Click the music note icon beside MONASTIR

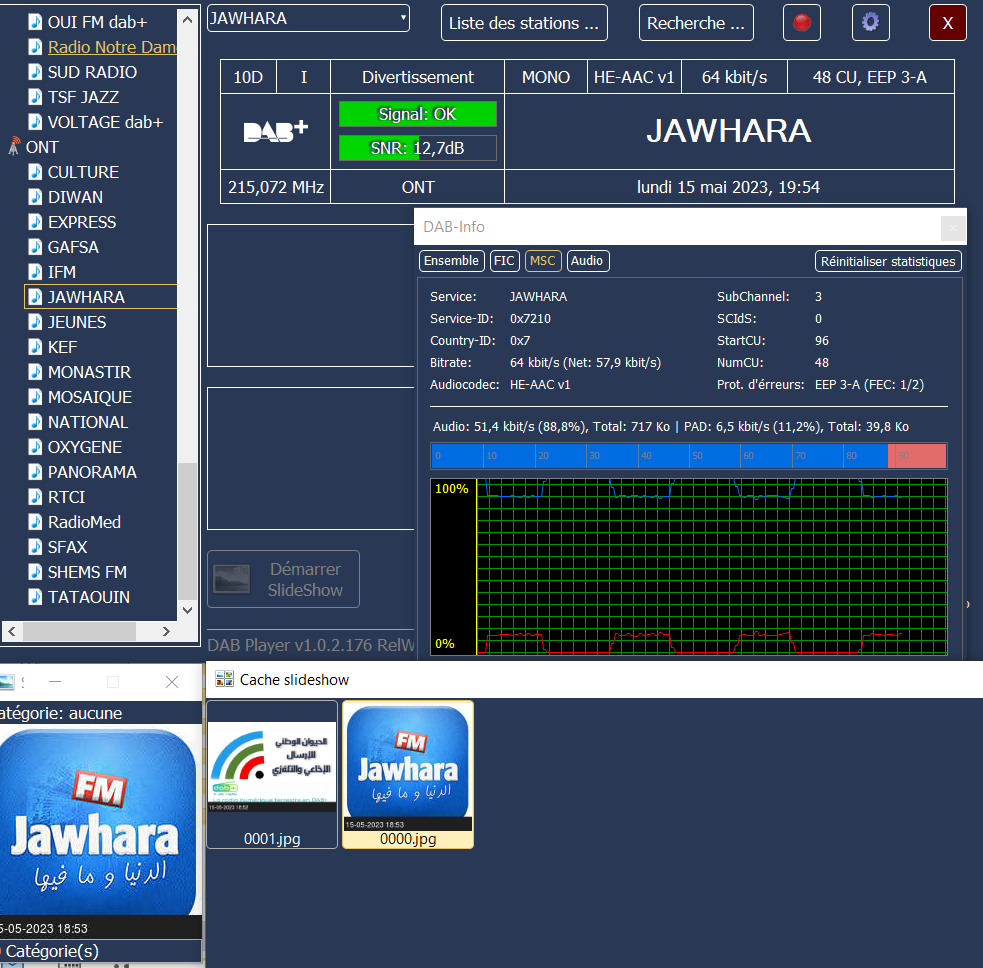(35, 372)
